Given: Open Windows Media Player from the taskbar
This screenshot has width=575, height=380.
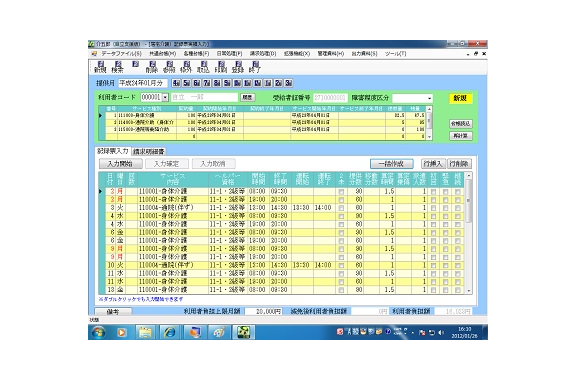Looking at the screenshot, I should (122, 332).
